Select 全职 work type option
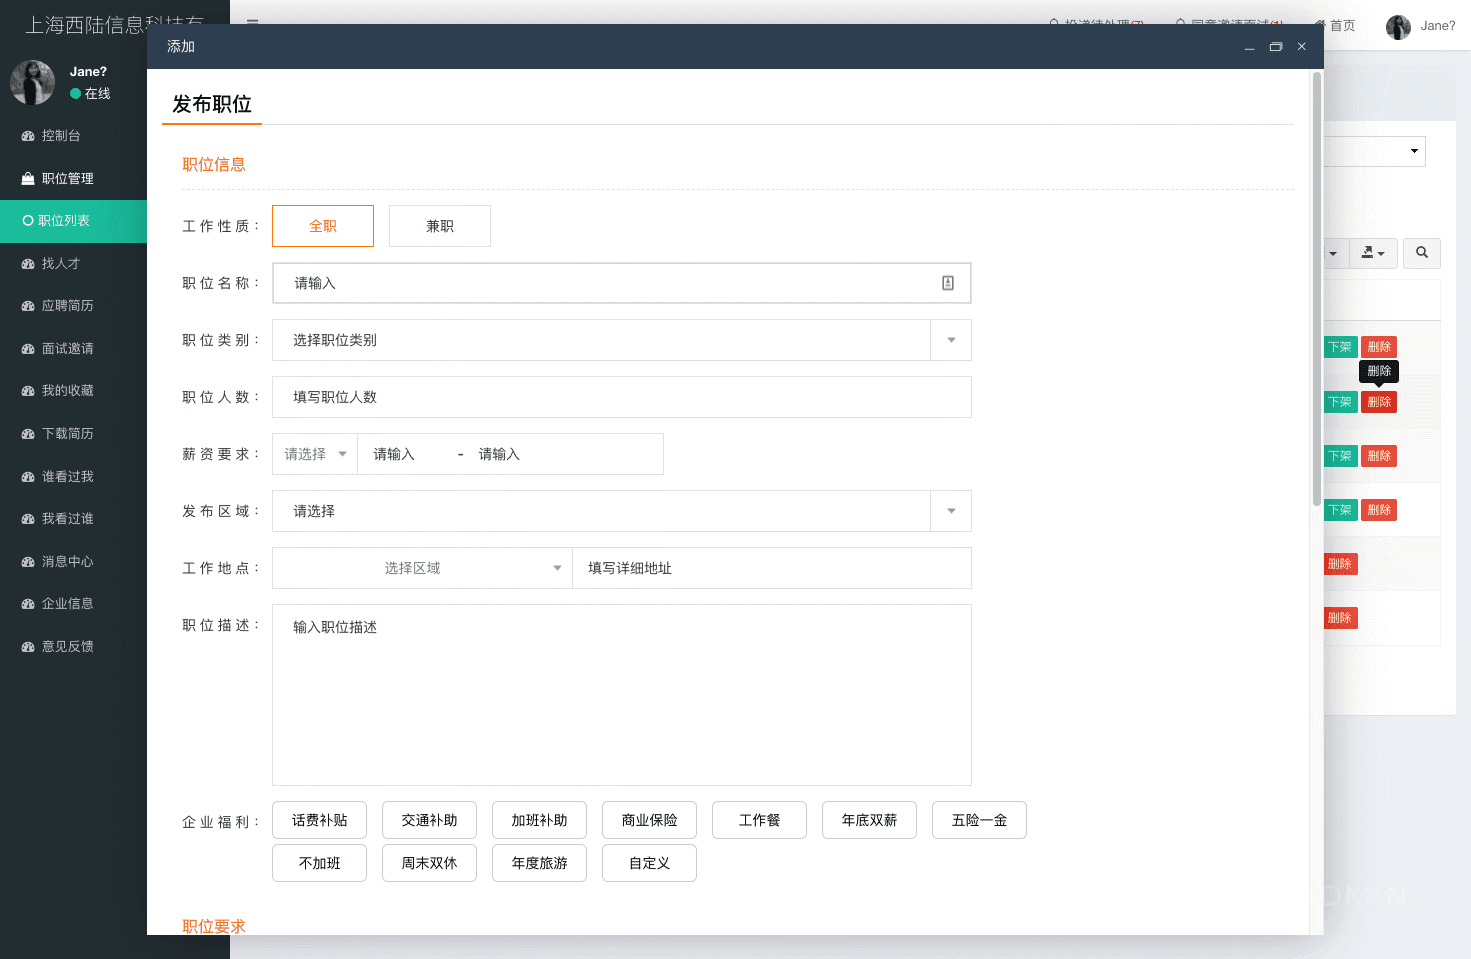The width and height of the screenshot is (1471, 959). 322,226
